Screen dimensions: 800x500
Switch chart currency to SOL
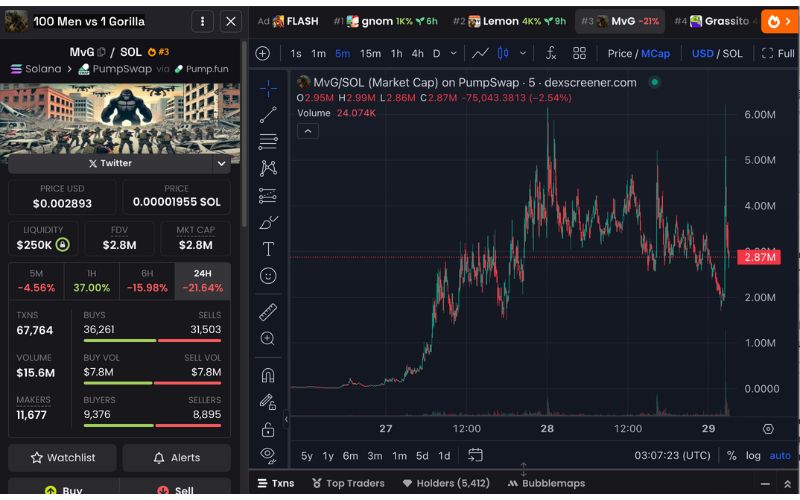point(733,53)
